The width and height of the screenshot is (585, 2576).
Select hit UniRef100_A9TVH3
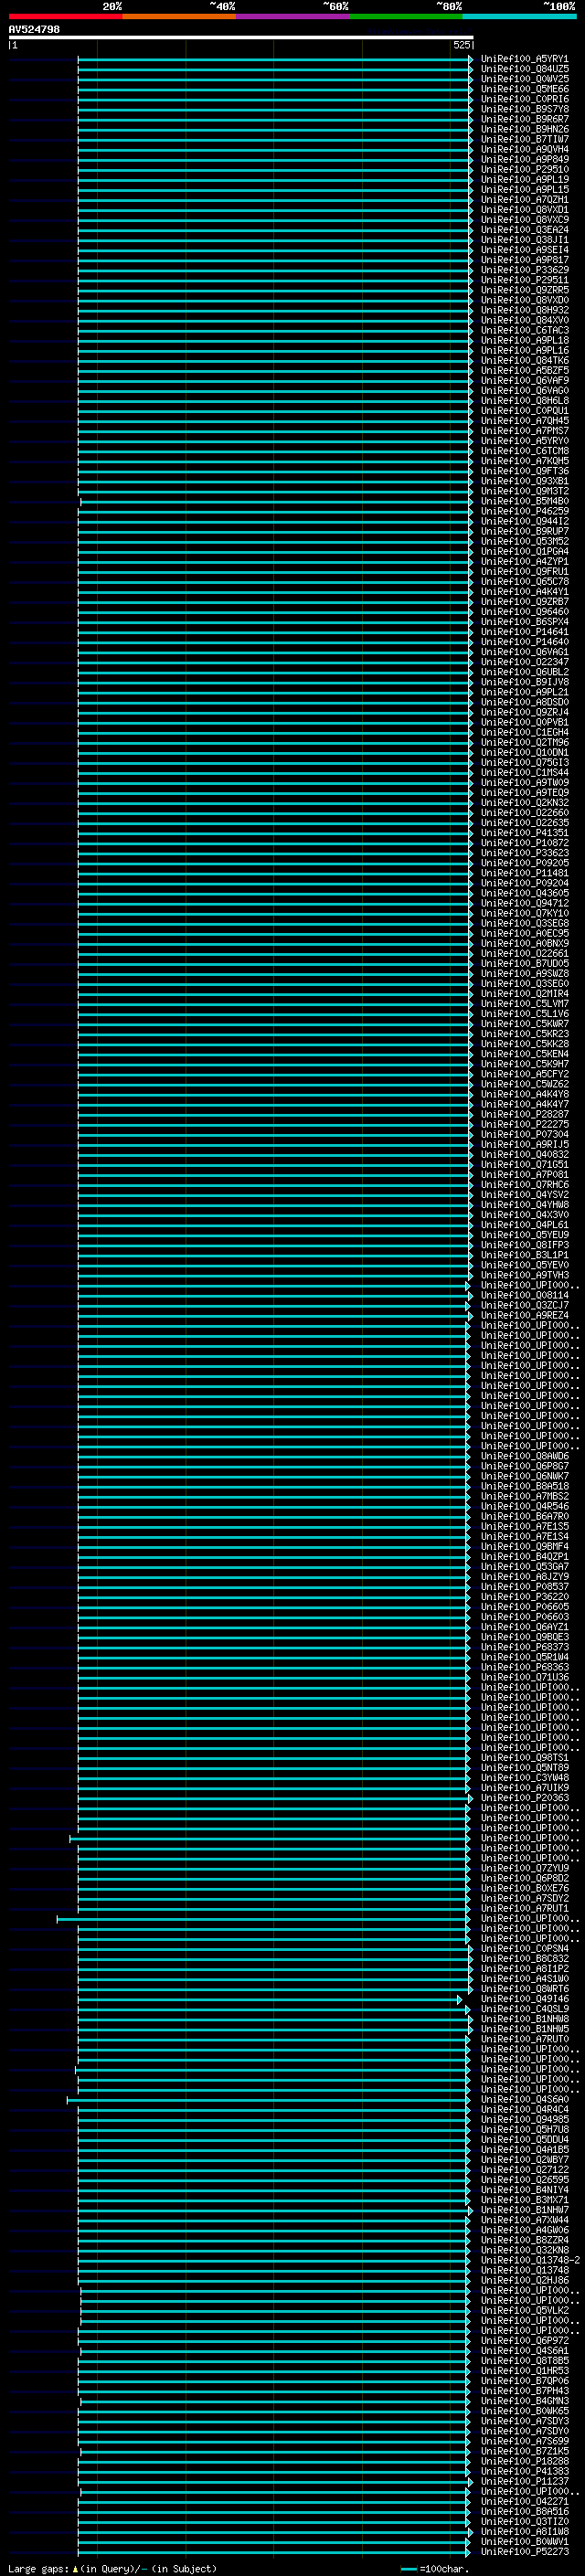(x=524, y=1275)
